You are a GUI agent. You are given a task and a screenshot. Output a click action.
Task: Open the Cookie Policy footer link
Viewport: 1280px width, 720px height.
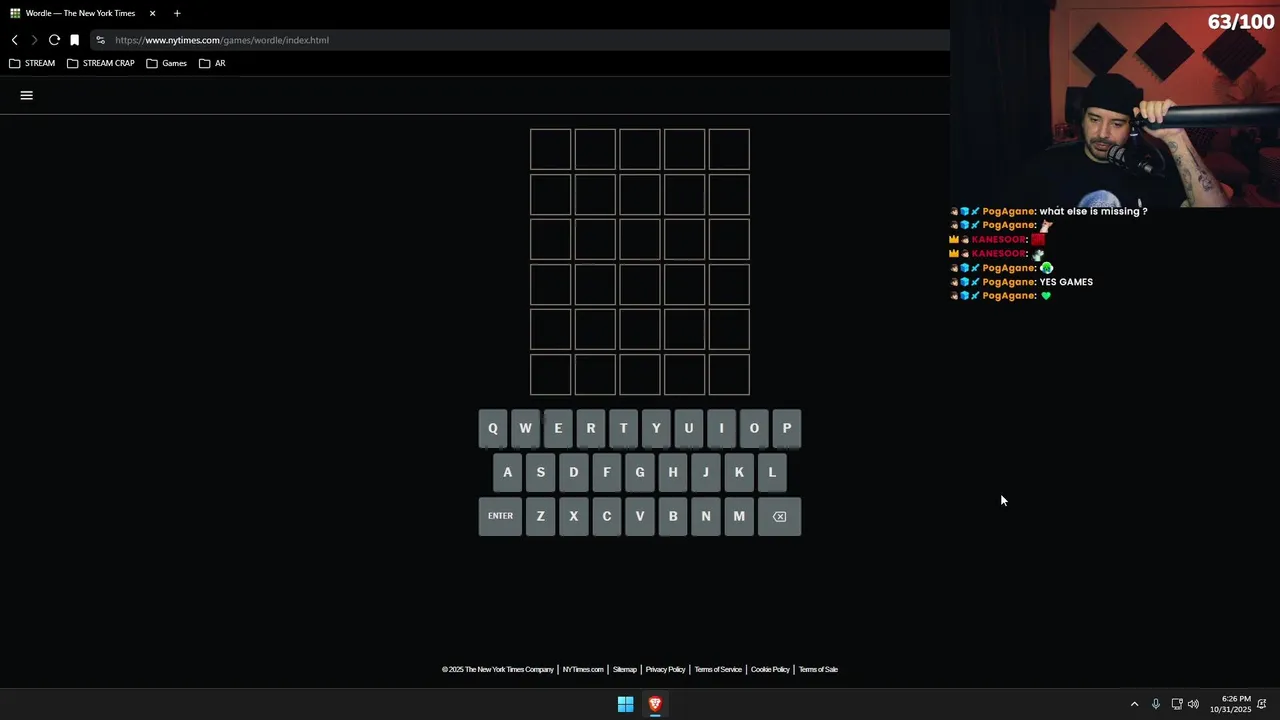click(x=770, y=669)
